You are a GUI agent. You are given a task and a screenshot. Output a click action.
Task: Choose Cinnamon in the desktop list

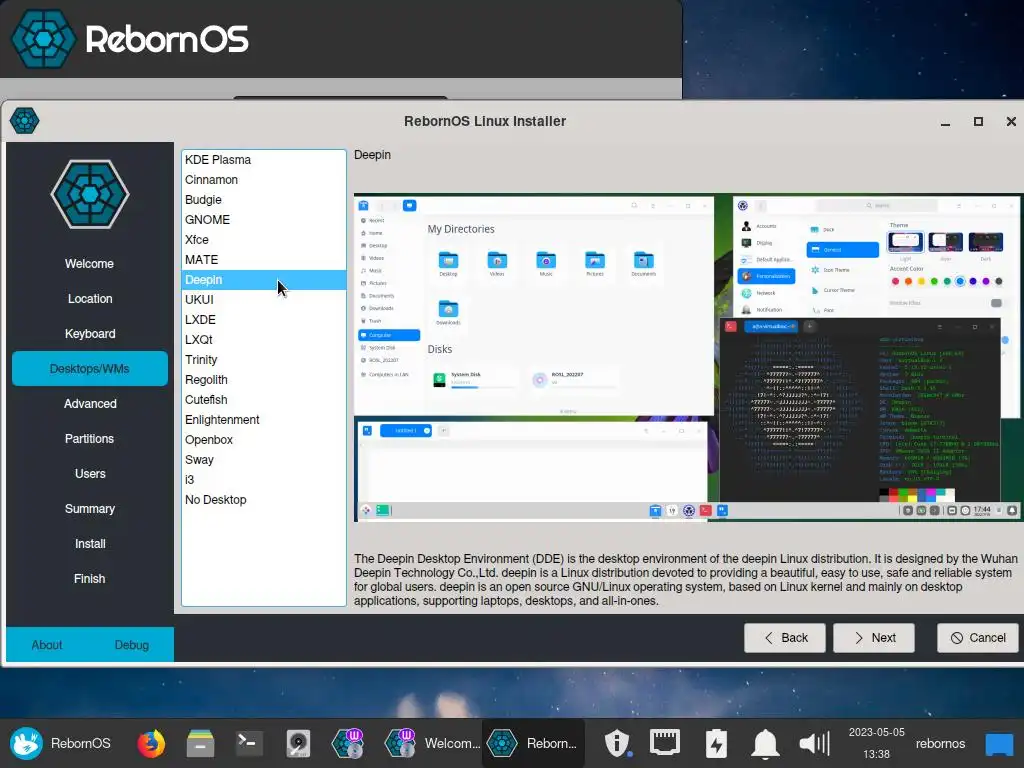(x=264, y=180)
